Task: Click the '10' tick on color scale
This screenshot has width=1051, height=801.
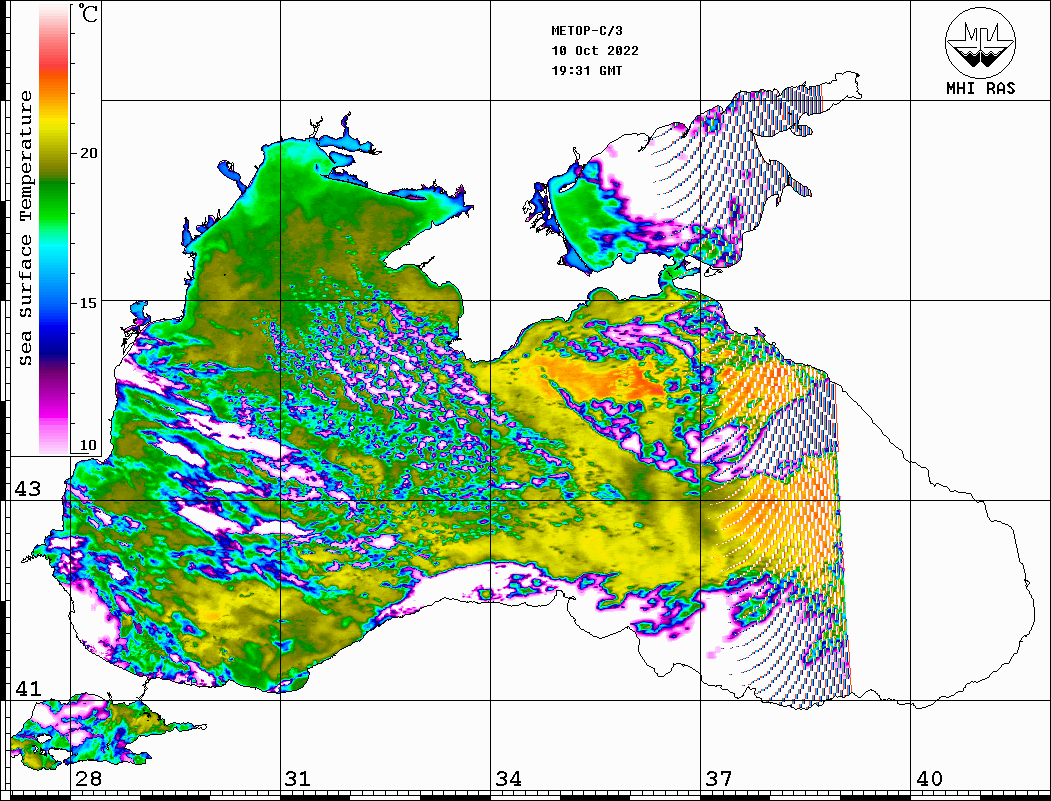Action: 88,445
